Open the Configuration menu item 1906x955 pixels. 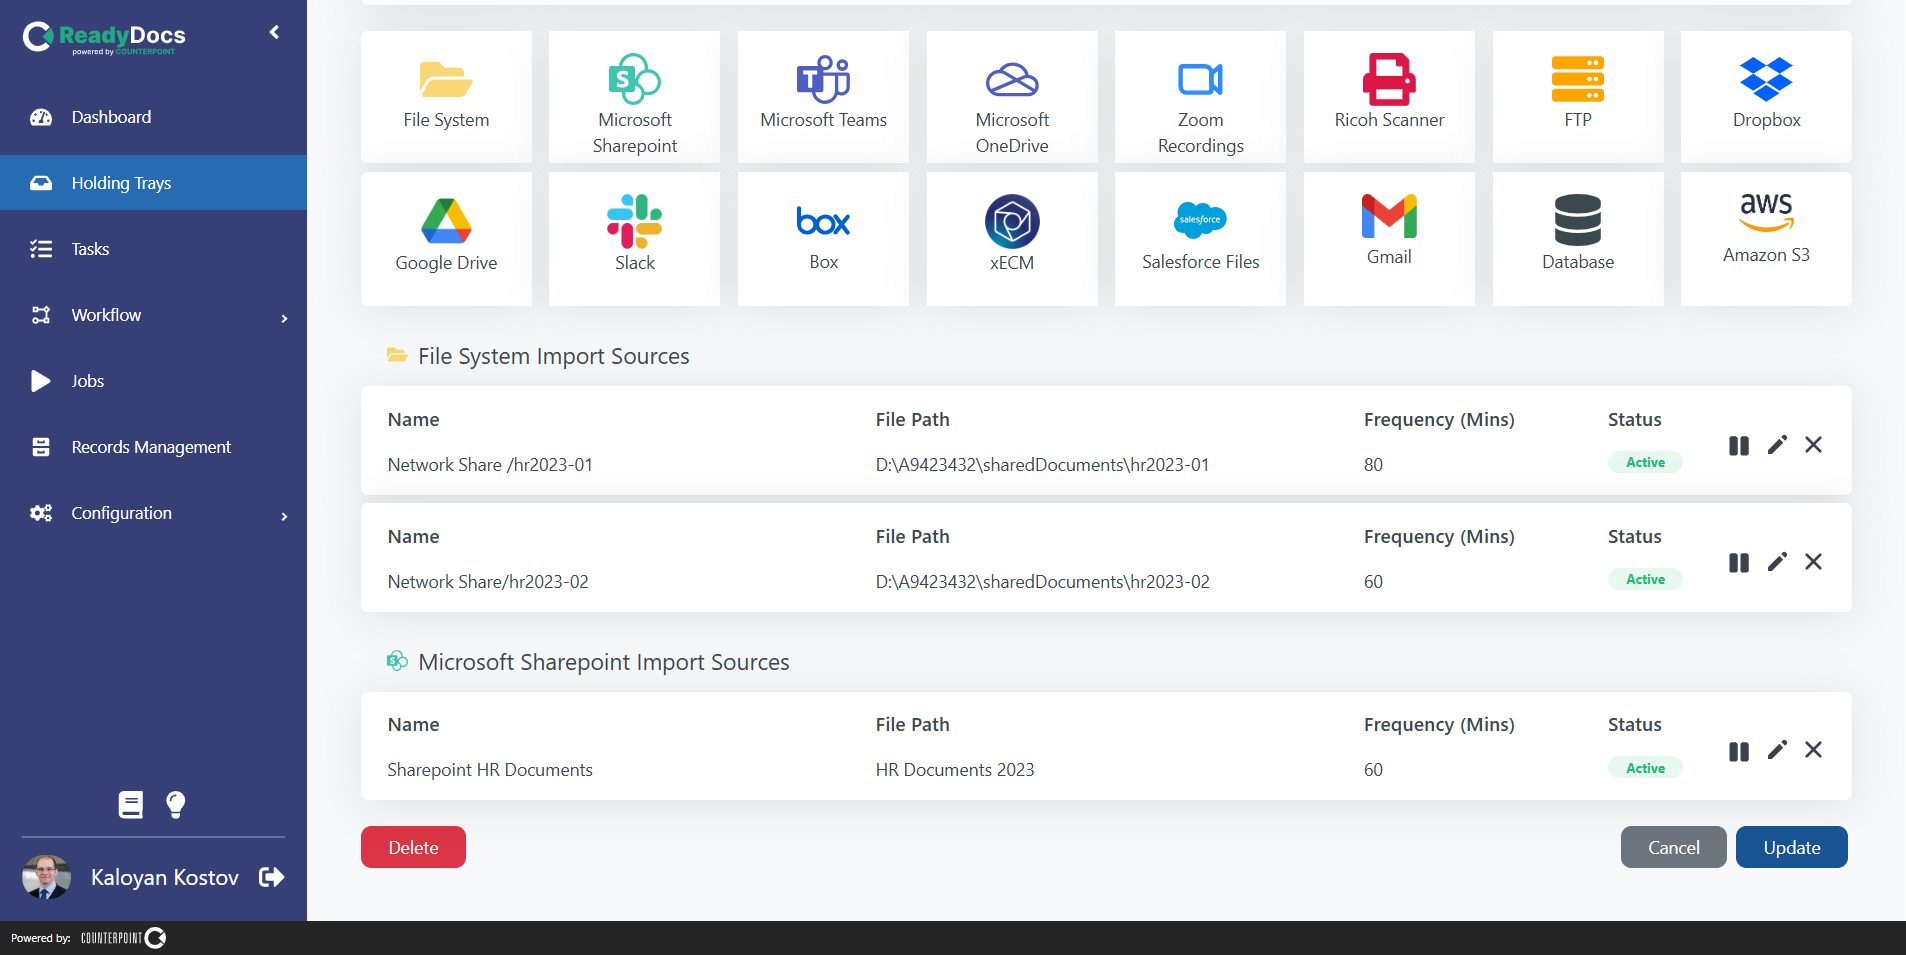(x=153, y=513)
